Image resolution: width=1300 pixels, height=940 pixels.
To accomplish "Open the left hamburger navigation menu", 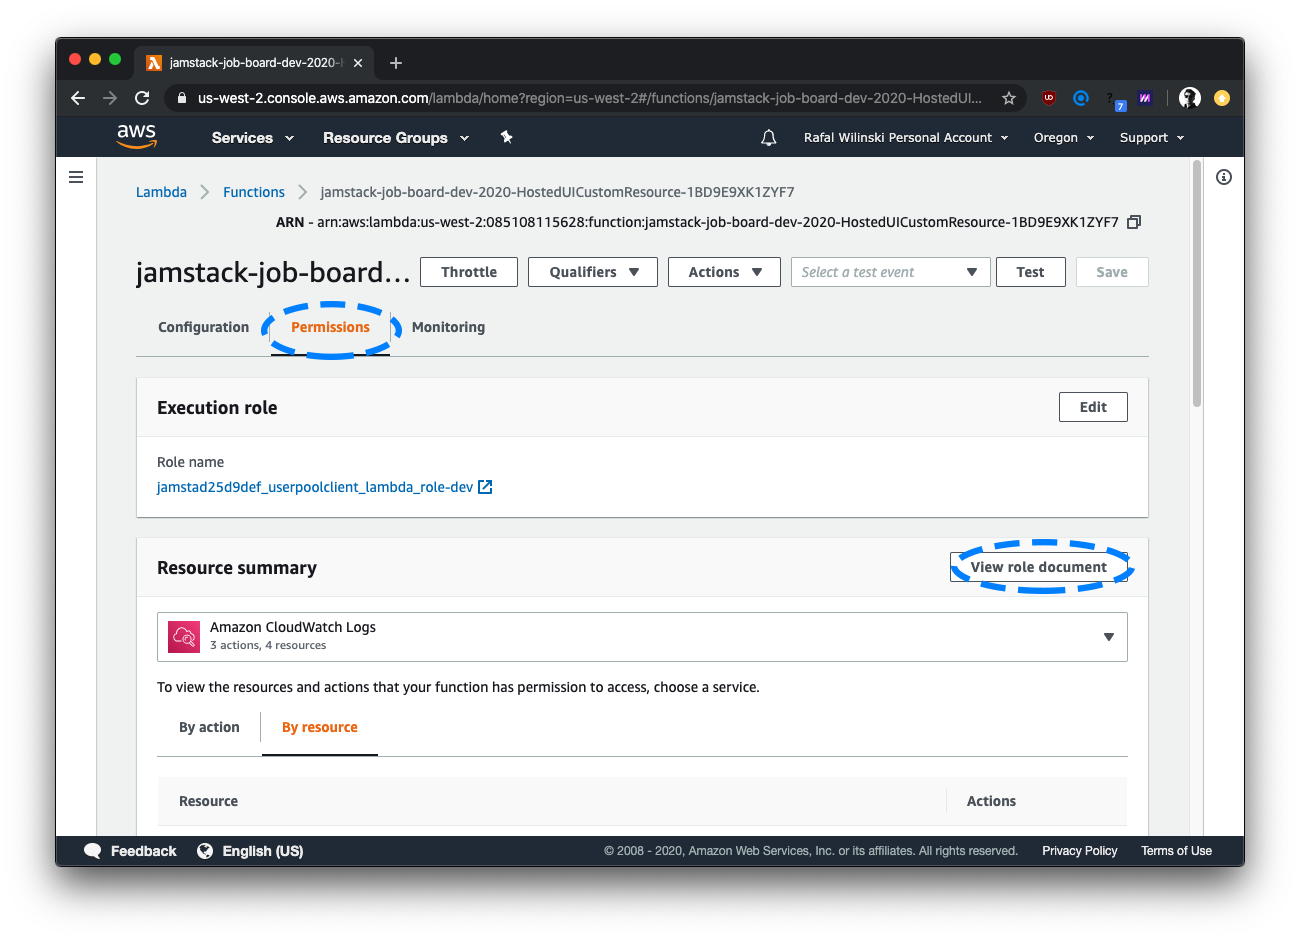I will click(x=76, y=177).
